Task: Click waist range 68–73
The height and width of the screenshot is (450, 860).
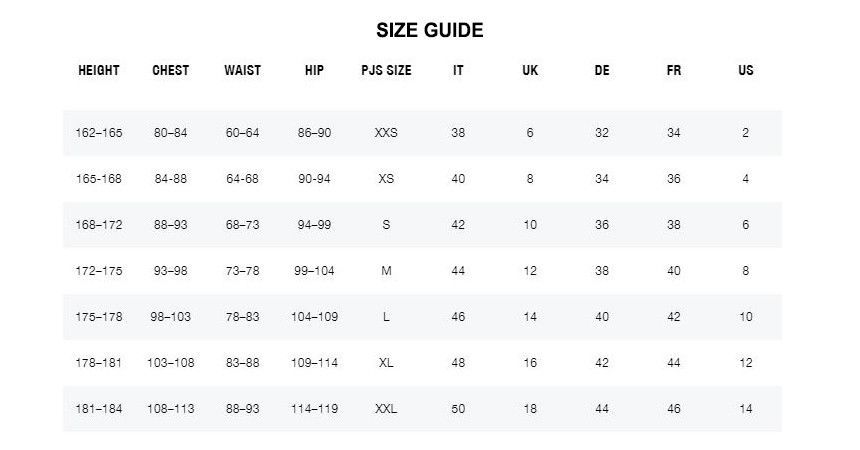Action: (x=243, y=225)
